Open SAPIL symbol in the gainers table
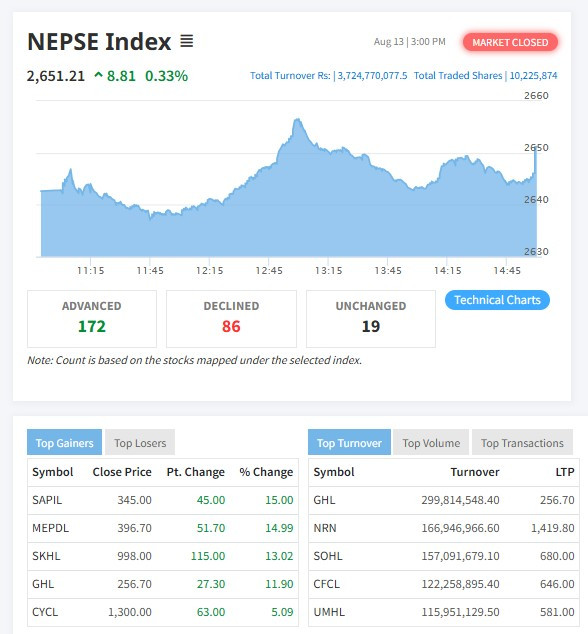 [x=47, y=500]
